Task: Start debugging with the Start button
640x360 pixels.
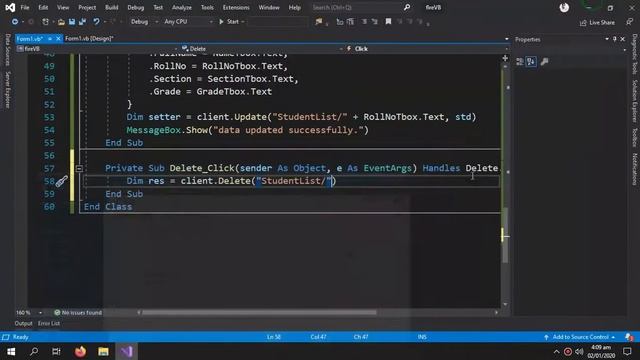Action: click(229, 22)
